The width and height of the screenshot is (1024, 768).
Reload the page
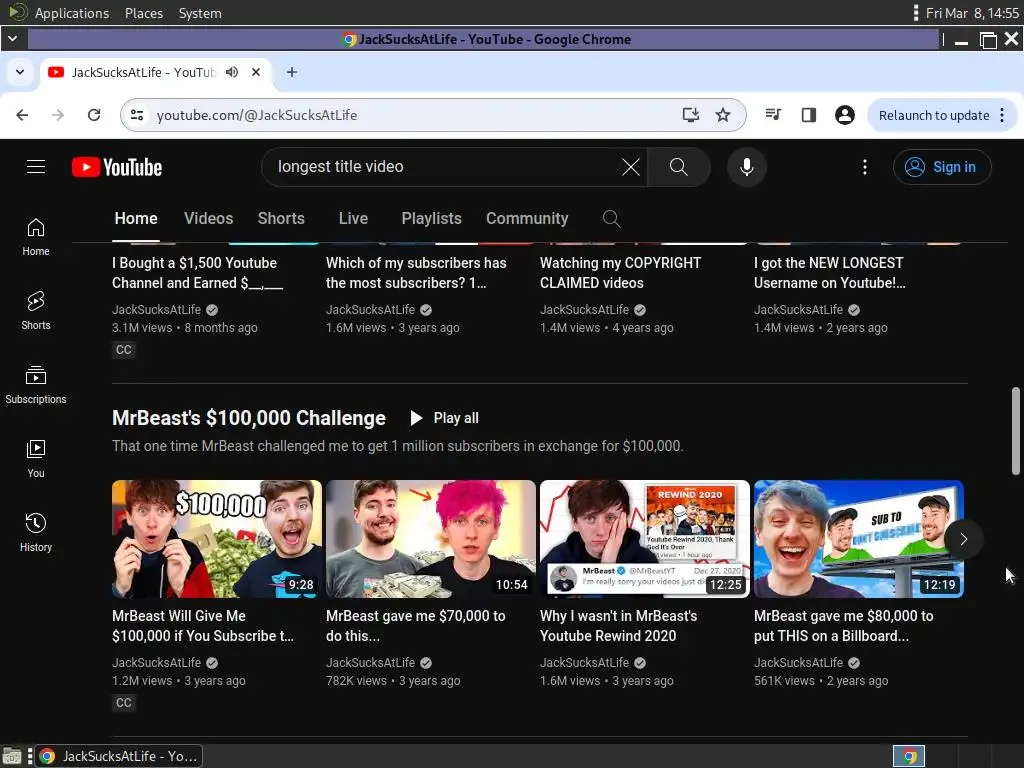point(94,116)
